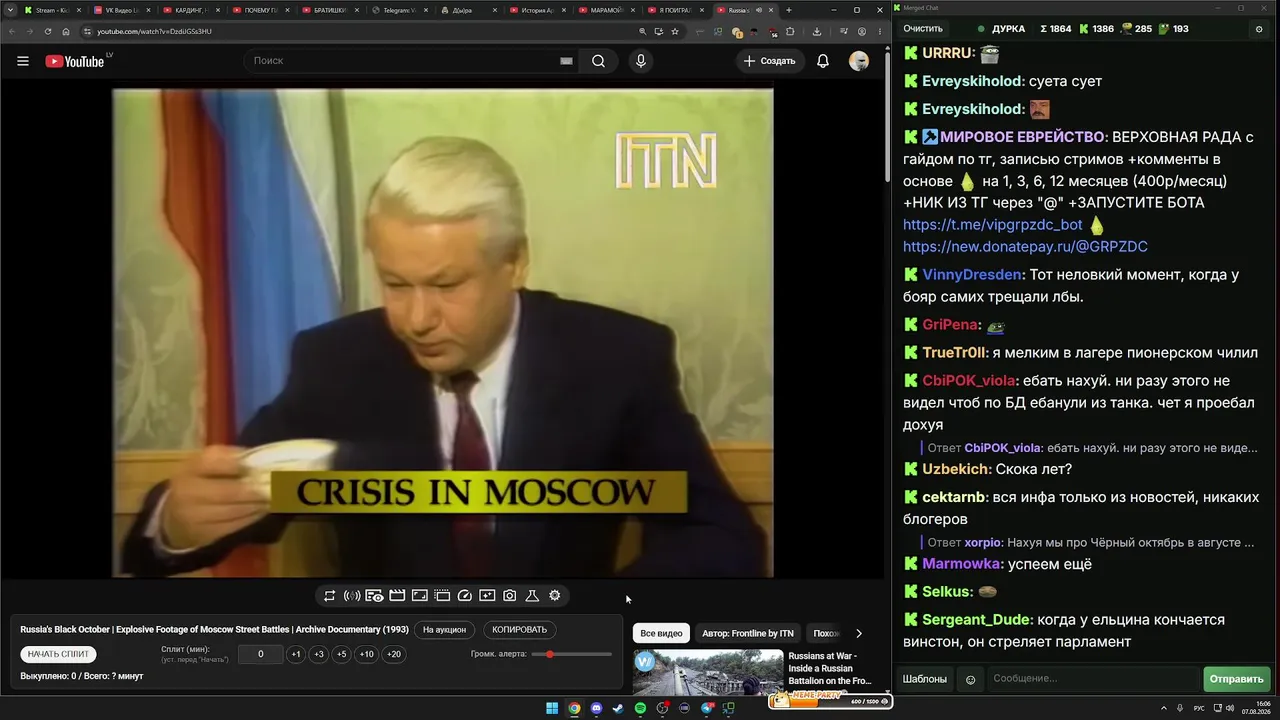This screenshot has height=720, width=1280.
Task: Switch to the КАРДИНГ tab
Action: tap(190, 10)
